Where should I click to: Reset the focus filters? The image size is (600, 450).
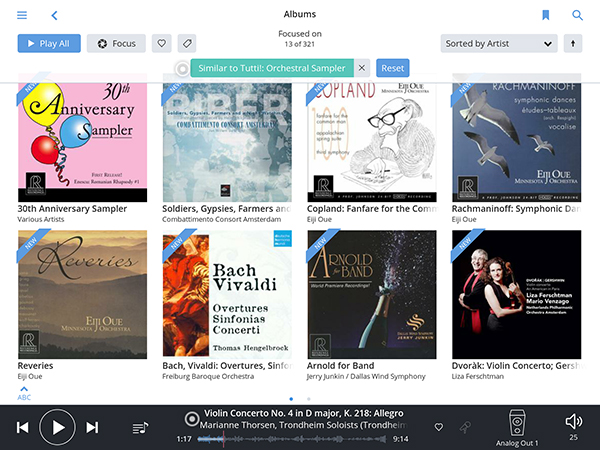pos(393,68)
